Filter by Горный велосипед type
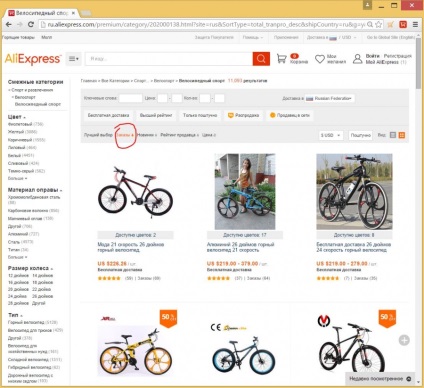Viewport: 424px width, 388px height. [x=33, y=322]
